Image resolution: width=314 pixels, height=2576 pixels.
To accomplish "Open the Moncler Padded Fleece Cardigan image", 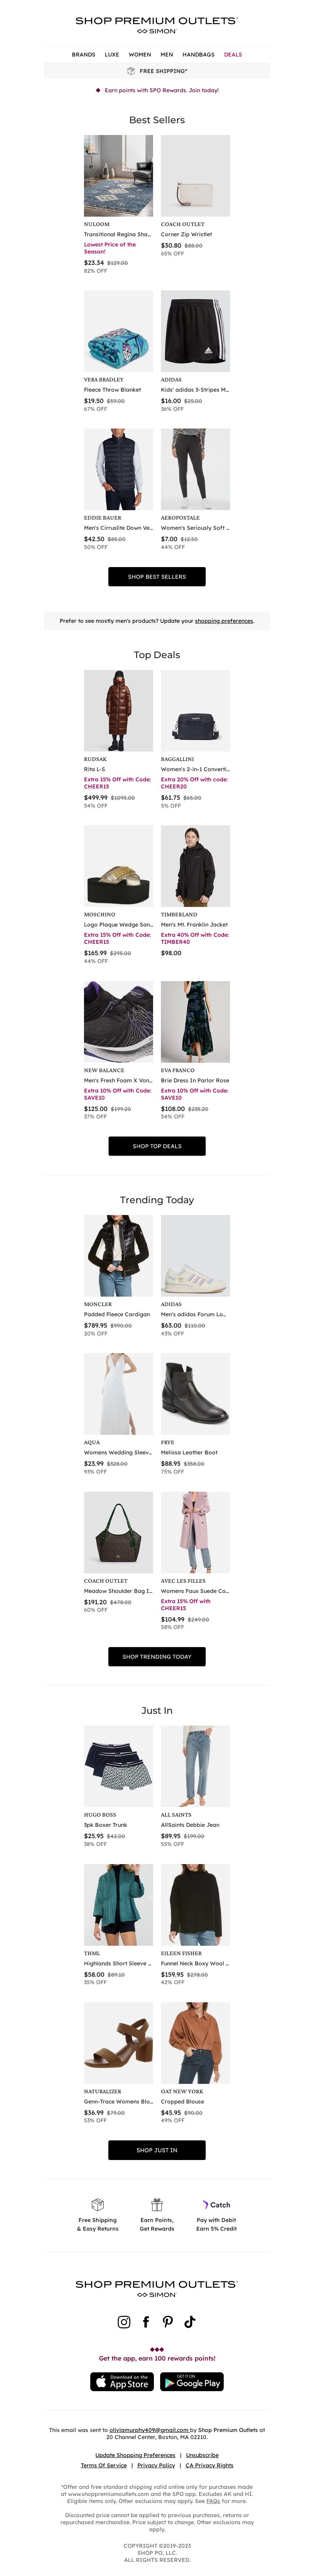I will pos(118,1256).
